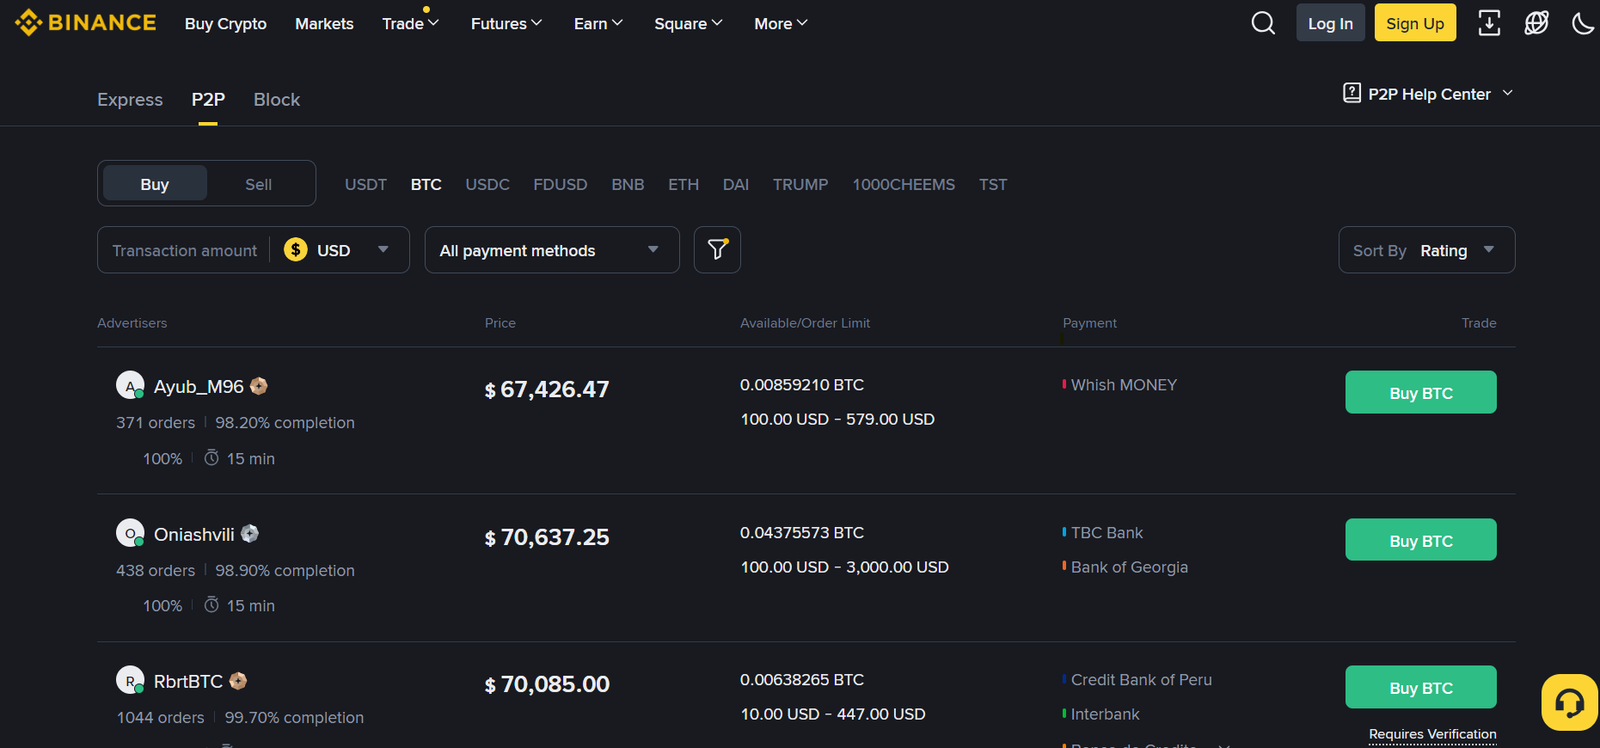
Task: Click Oniashvili merchant badge icon
Action: 250,534
